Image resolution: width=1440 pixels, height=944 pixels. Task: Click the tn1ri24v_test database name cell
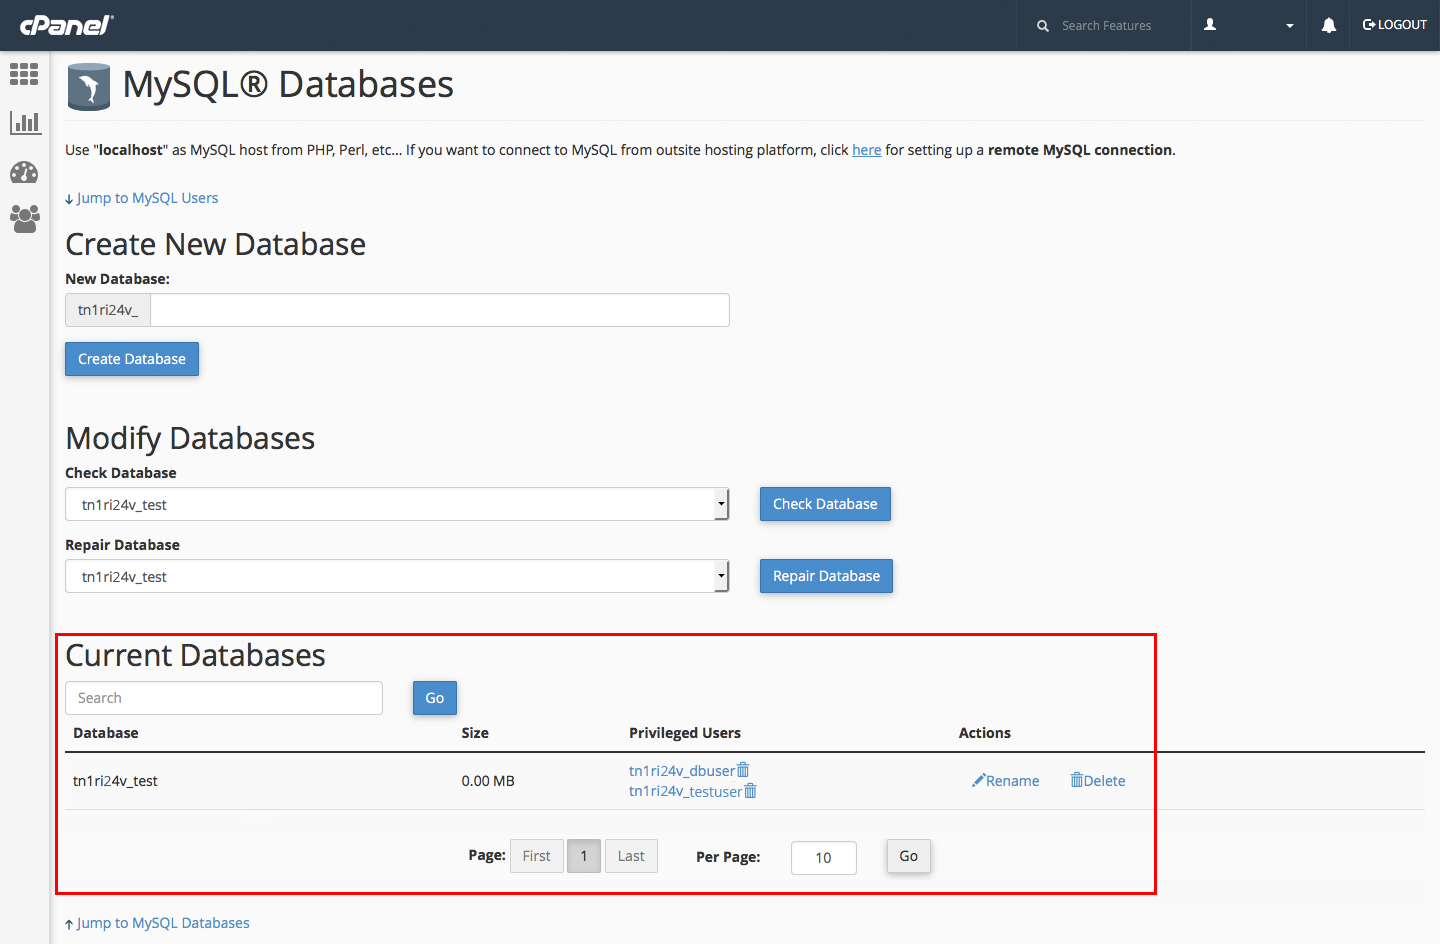(x=115, y=781)
